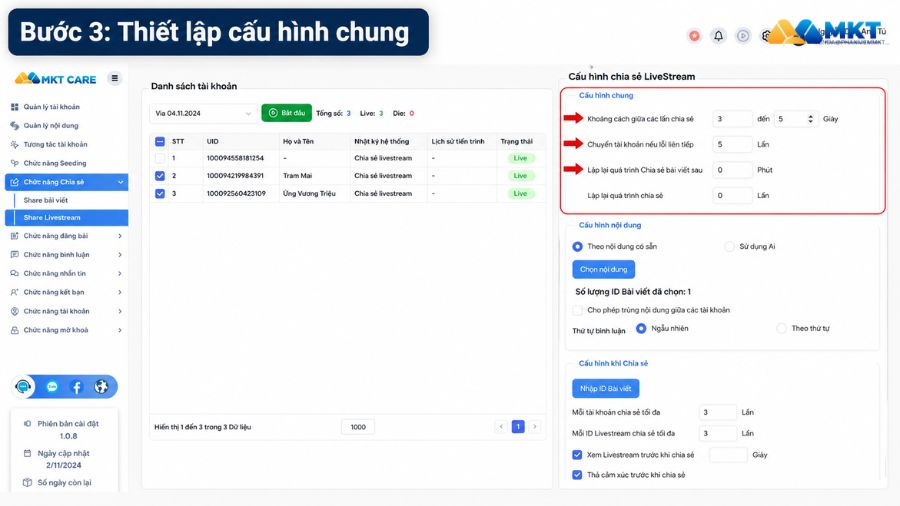Uncheck the Tram Mai row checkbox

tap(160, 176)
